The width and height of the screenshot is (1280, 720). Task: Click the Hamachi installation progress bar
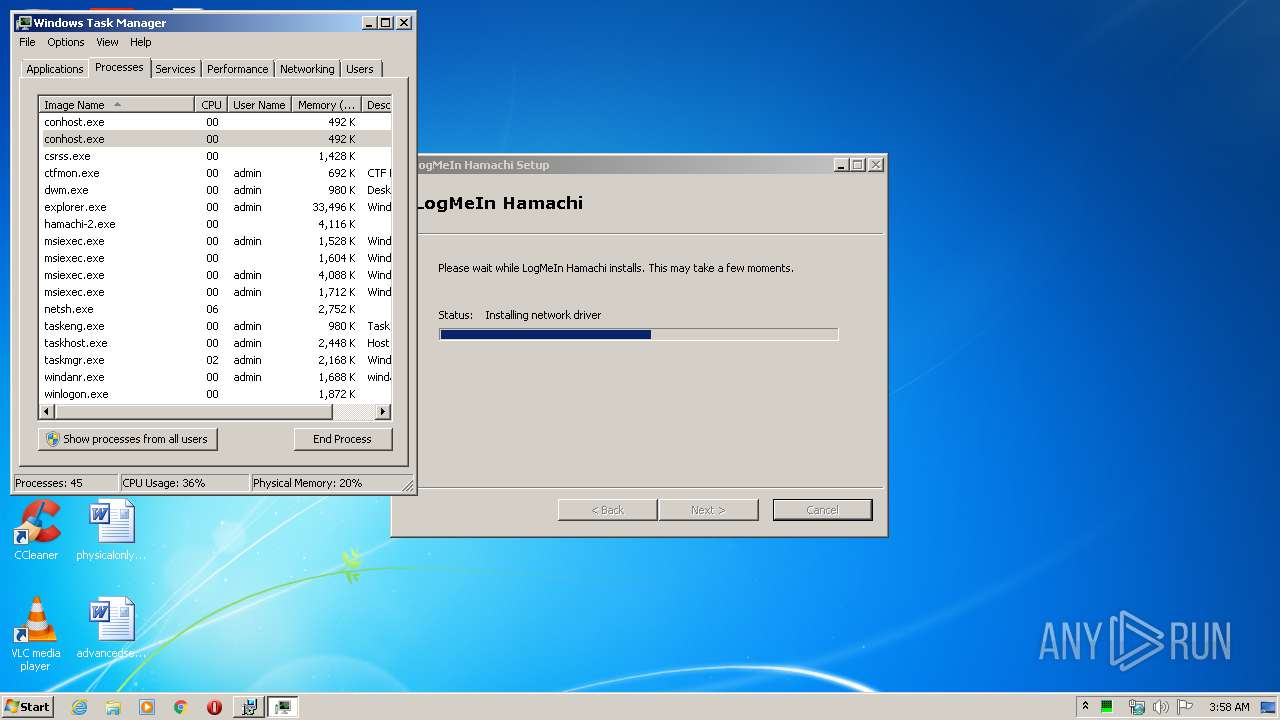(639, 334)
